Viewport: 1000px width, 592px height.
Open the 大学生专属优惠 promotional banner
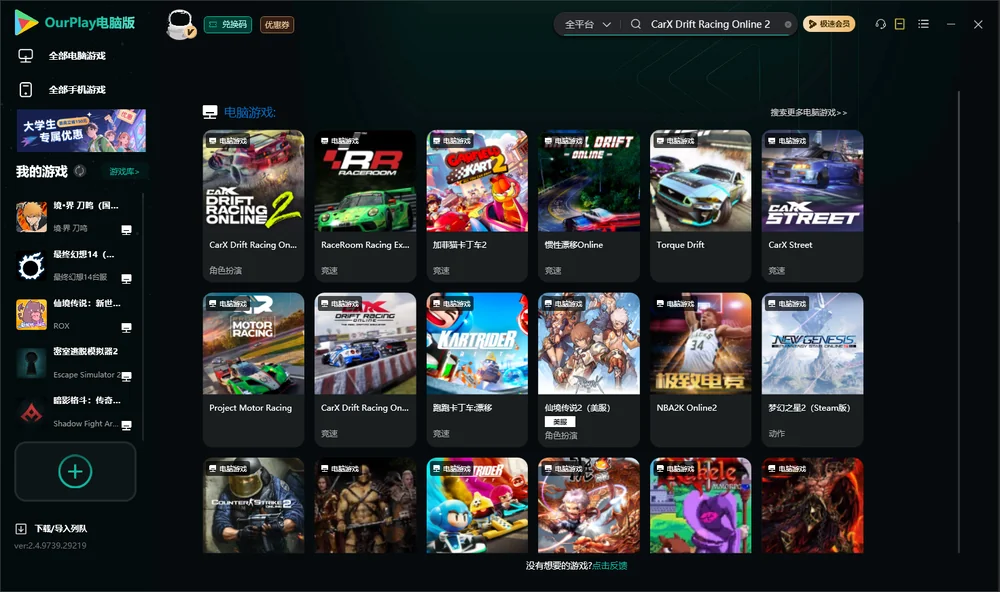click(82, 131)
